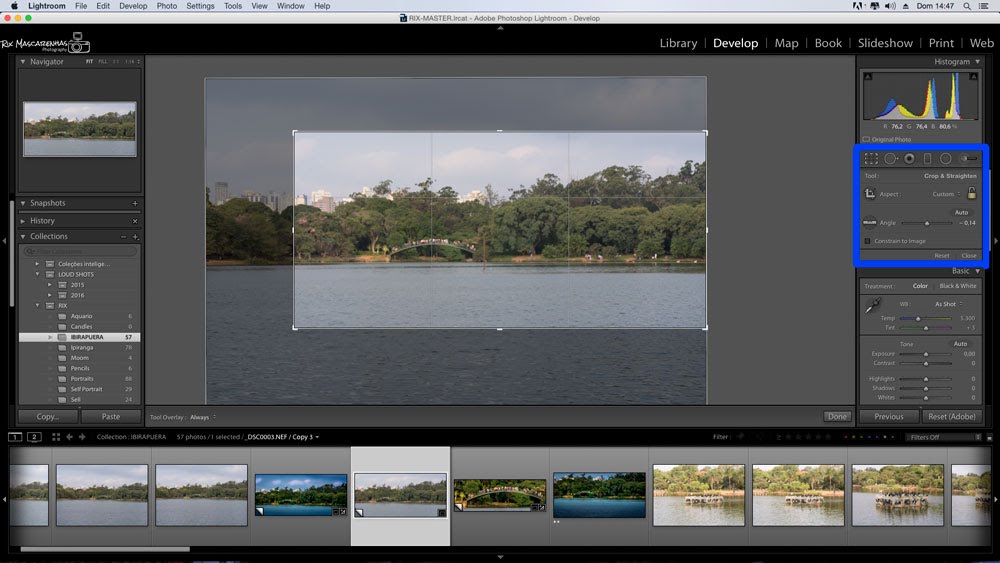
Task: Enable Constrain to Image checkbox
Action: pyautogui.click(x=867, y=241)
